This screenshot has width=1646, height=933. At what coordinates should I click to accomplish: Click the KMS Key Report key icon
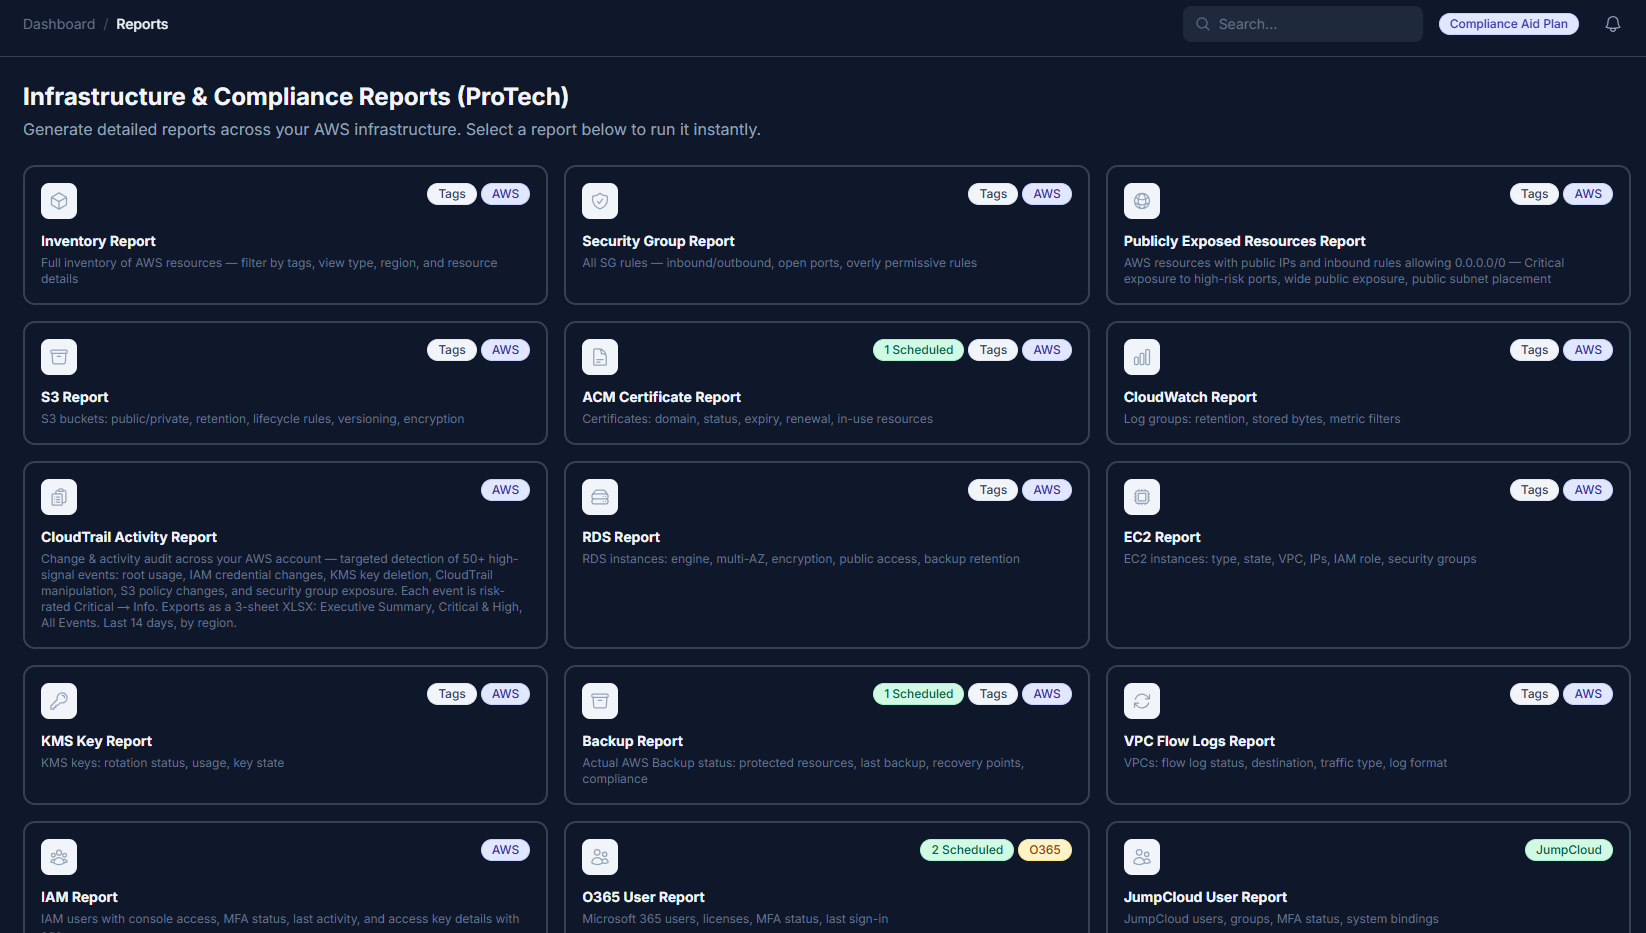[x=59, y=701]
